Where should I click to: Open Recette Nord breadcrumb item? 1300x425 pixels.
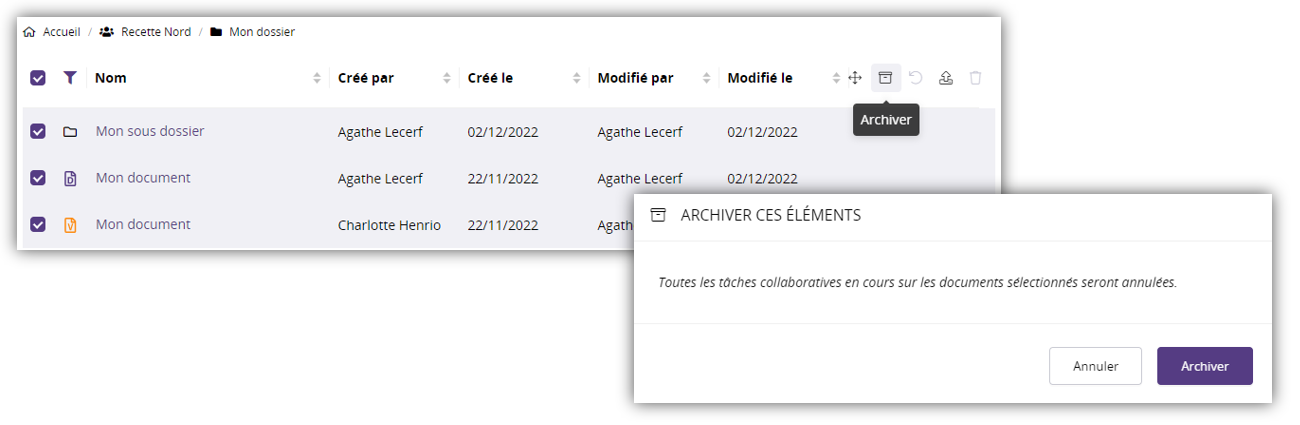[x=155, y=32]
